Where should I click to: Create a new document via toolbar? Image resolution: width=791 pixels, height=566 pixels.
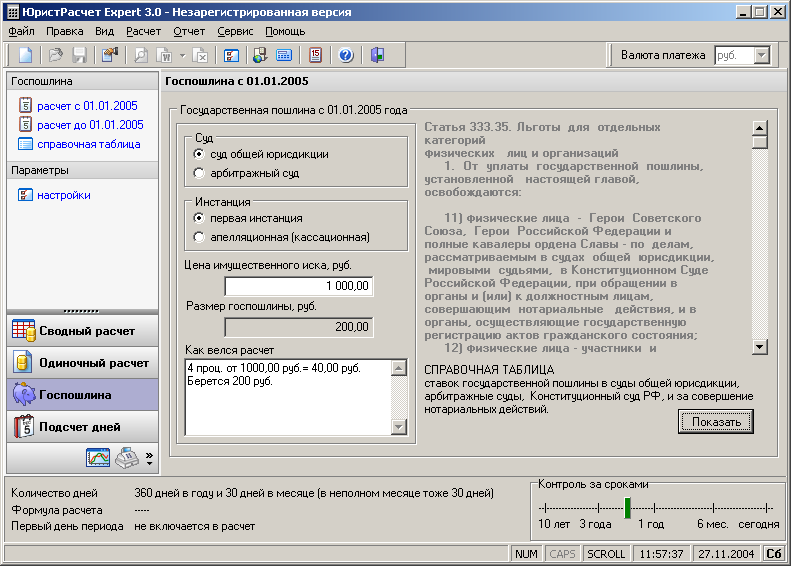25,55
